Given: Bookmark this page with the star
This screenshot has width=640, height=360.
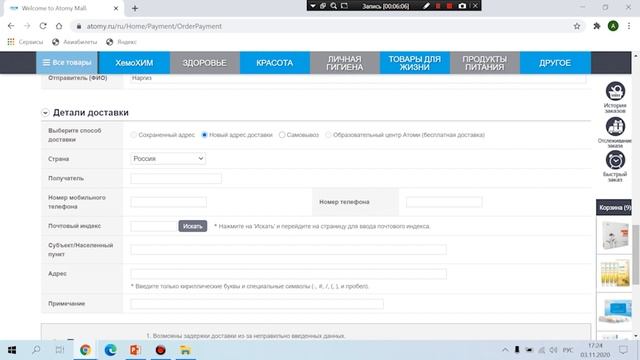Looking at the screenshot, I should [x=577, y=26].
